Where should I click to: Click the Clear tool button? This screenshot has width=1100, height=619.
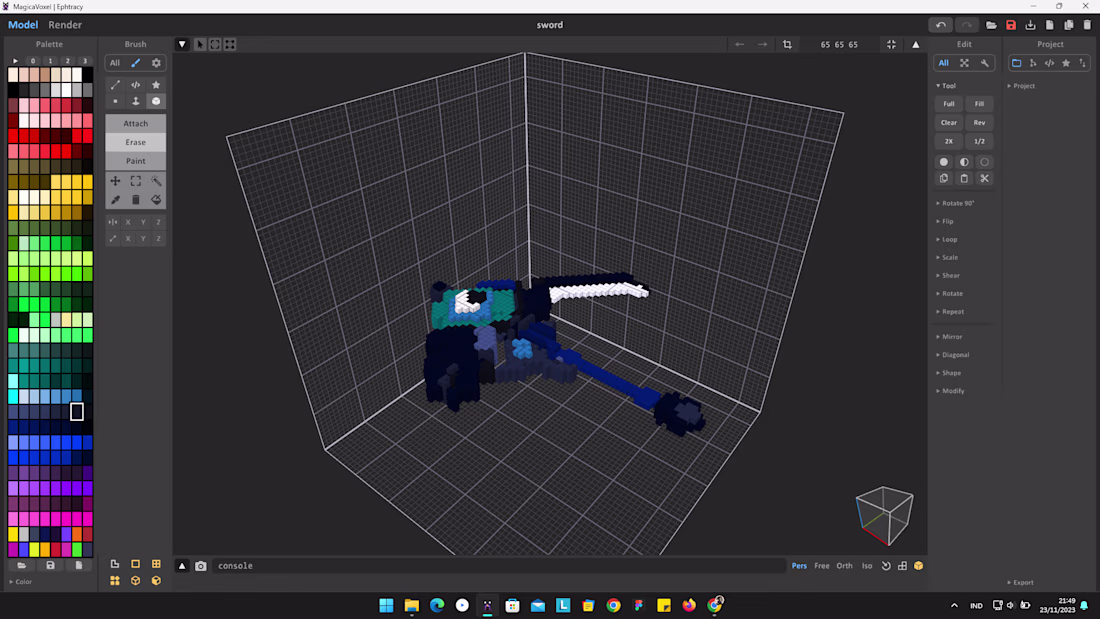(x=948, y=123)
